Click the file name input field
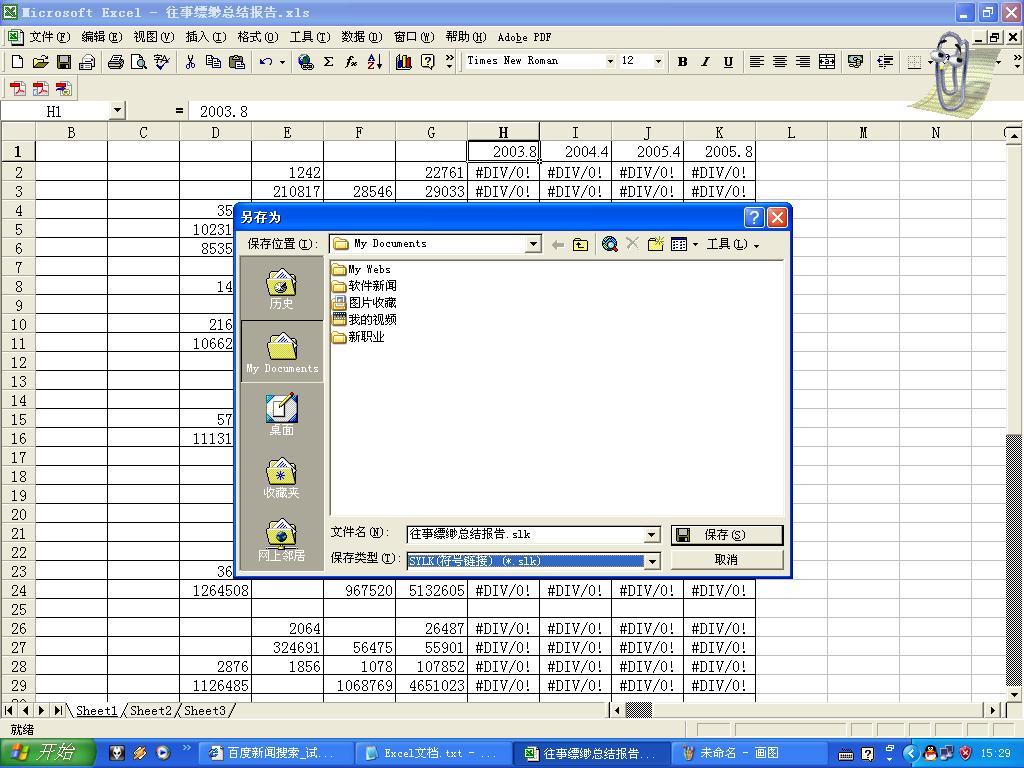This screenshot has height=768, width=1024. [526, 535]
